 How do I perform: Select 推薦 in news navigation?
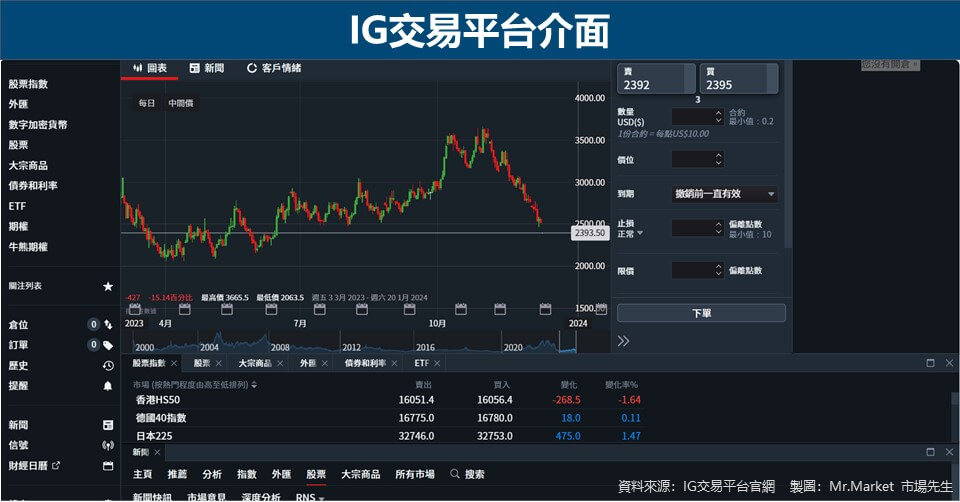(178, 474)
